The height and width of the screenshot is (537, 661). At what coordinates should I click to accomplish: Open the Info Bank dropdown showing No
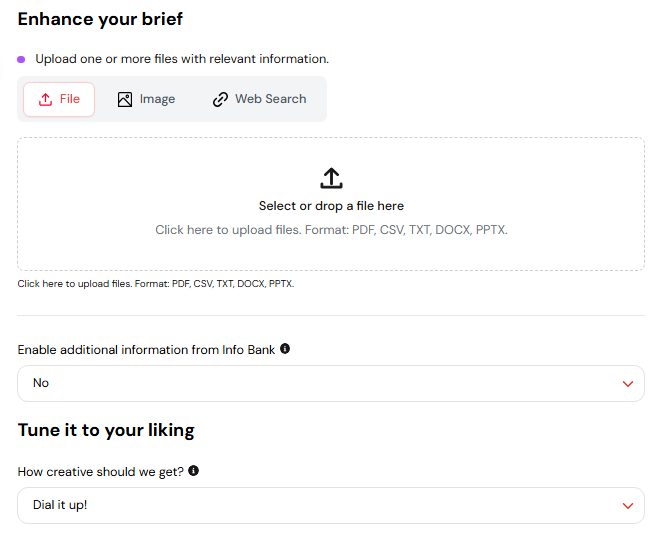click(331, 383)
